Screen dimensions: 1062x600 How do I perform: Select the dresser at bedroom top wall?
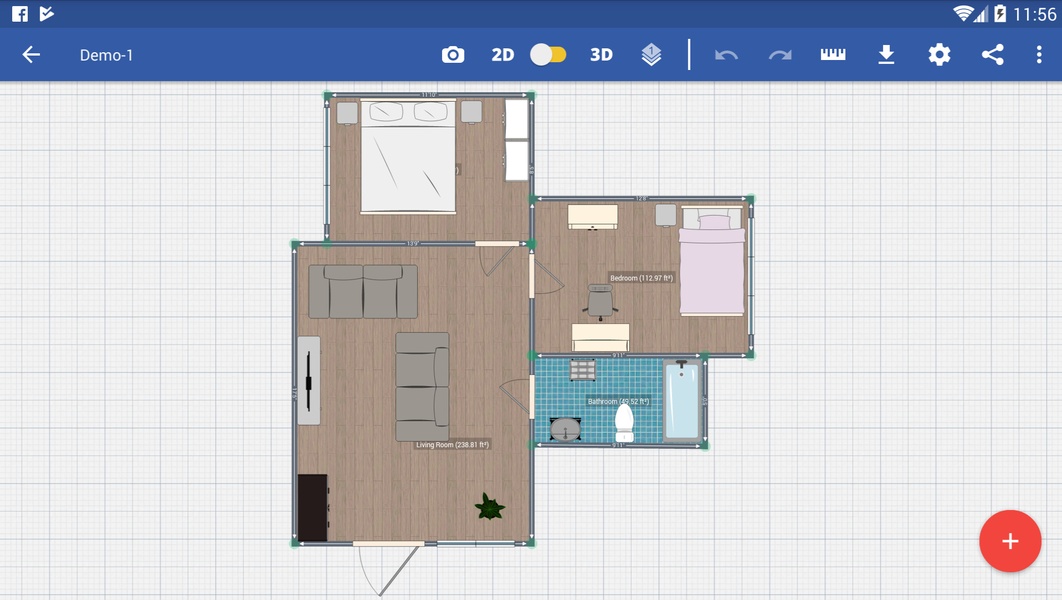(593, 217)
